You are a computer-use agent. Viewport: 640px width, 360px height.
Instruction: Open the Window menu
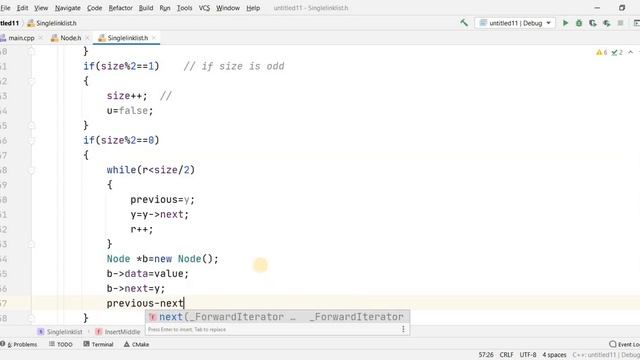[228, 8]
